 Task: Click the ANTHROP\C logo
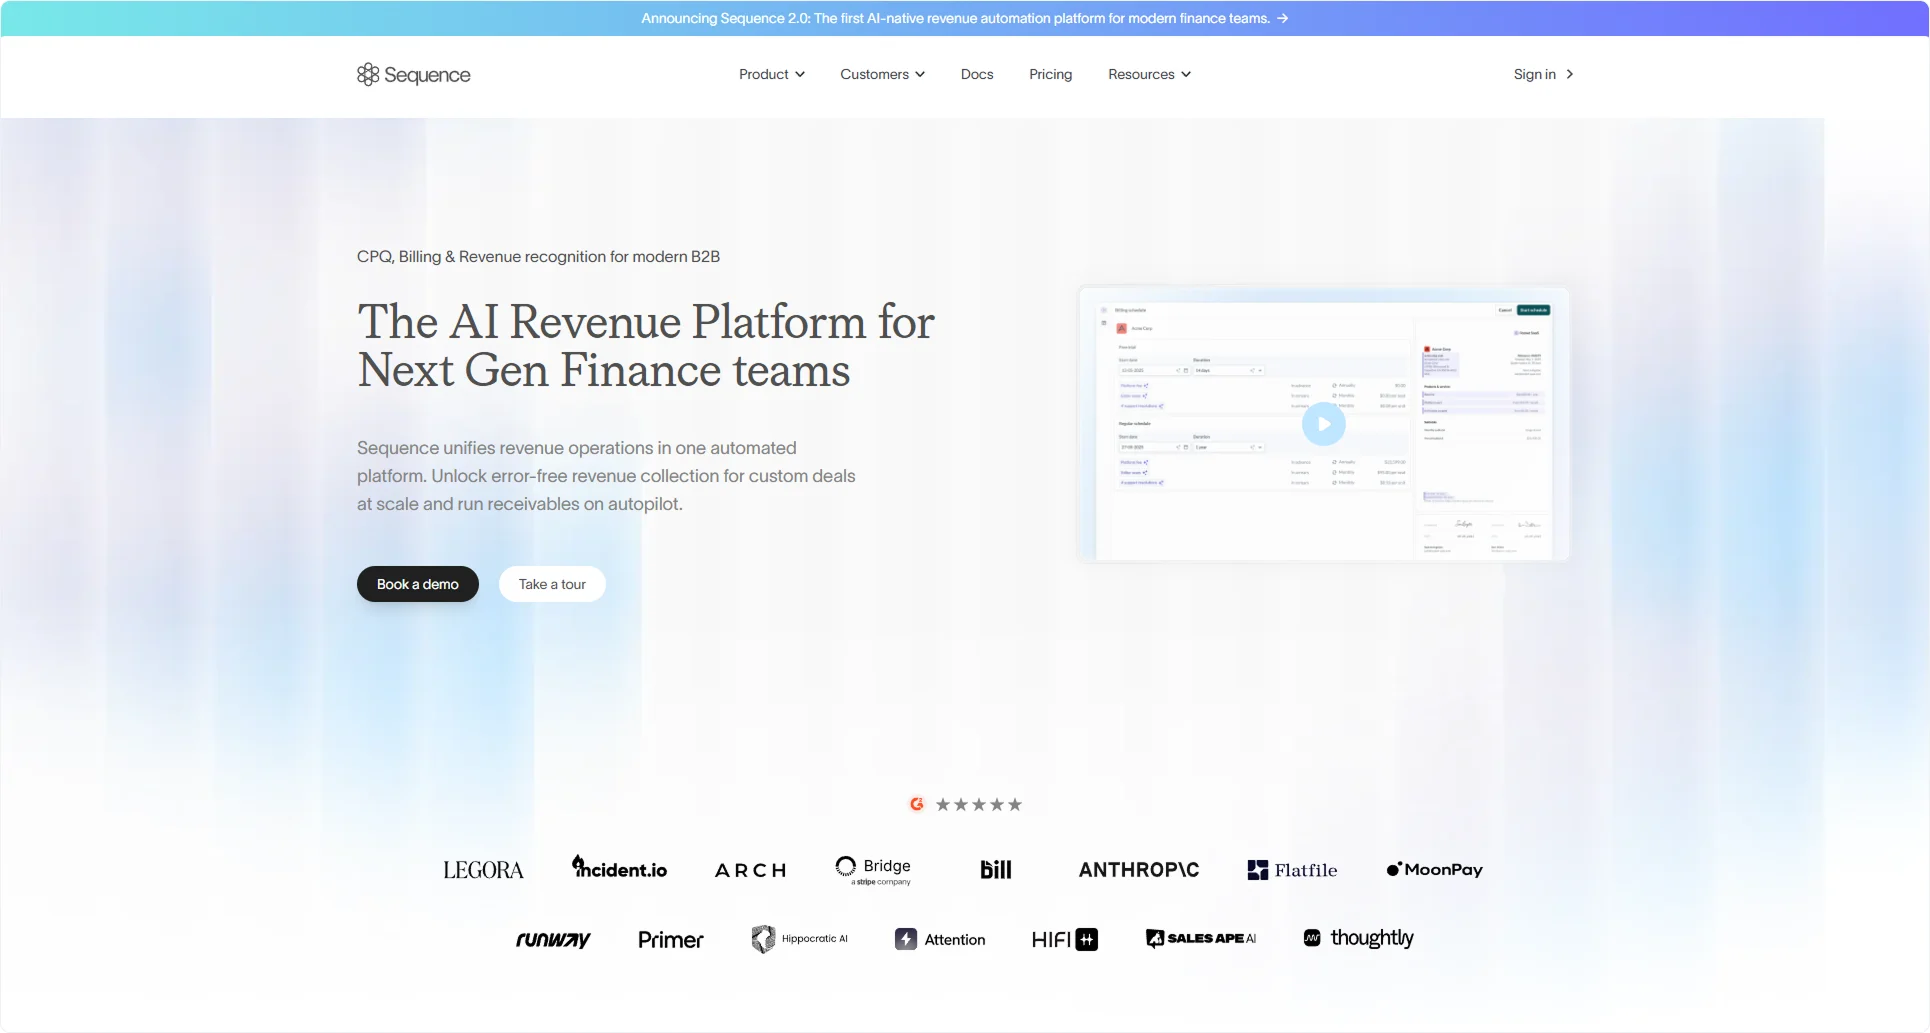tap(1138, 869)
